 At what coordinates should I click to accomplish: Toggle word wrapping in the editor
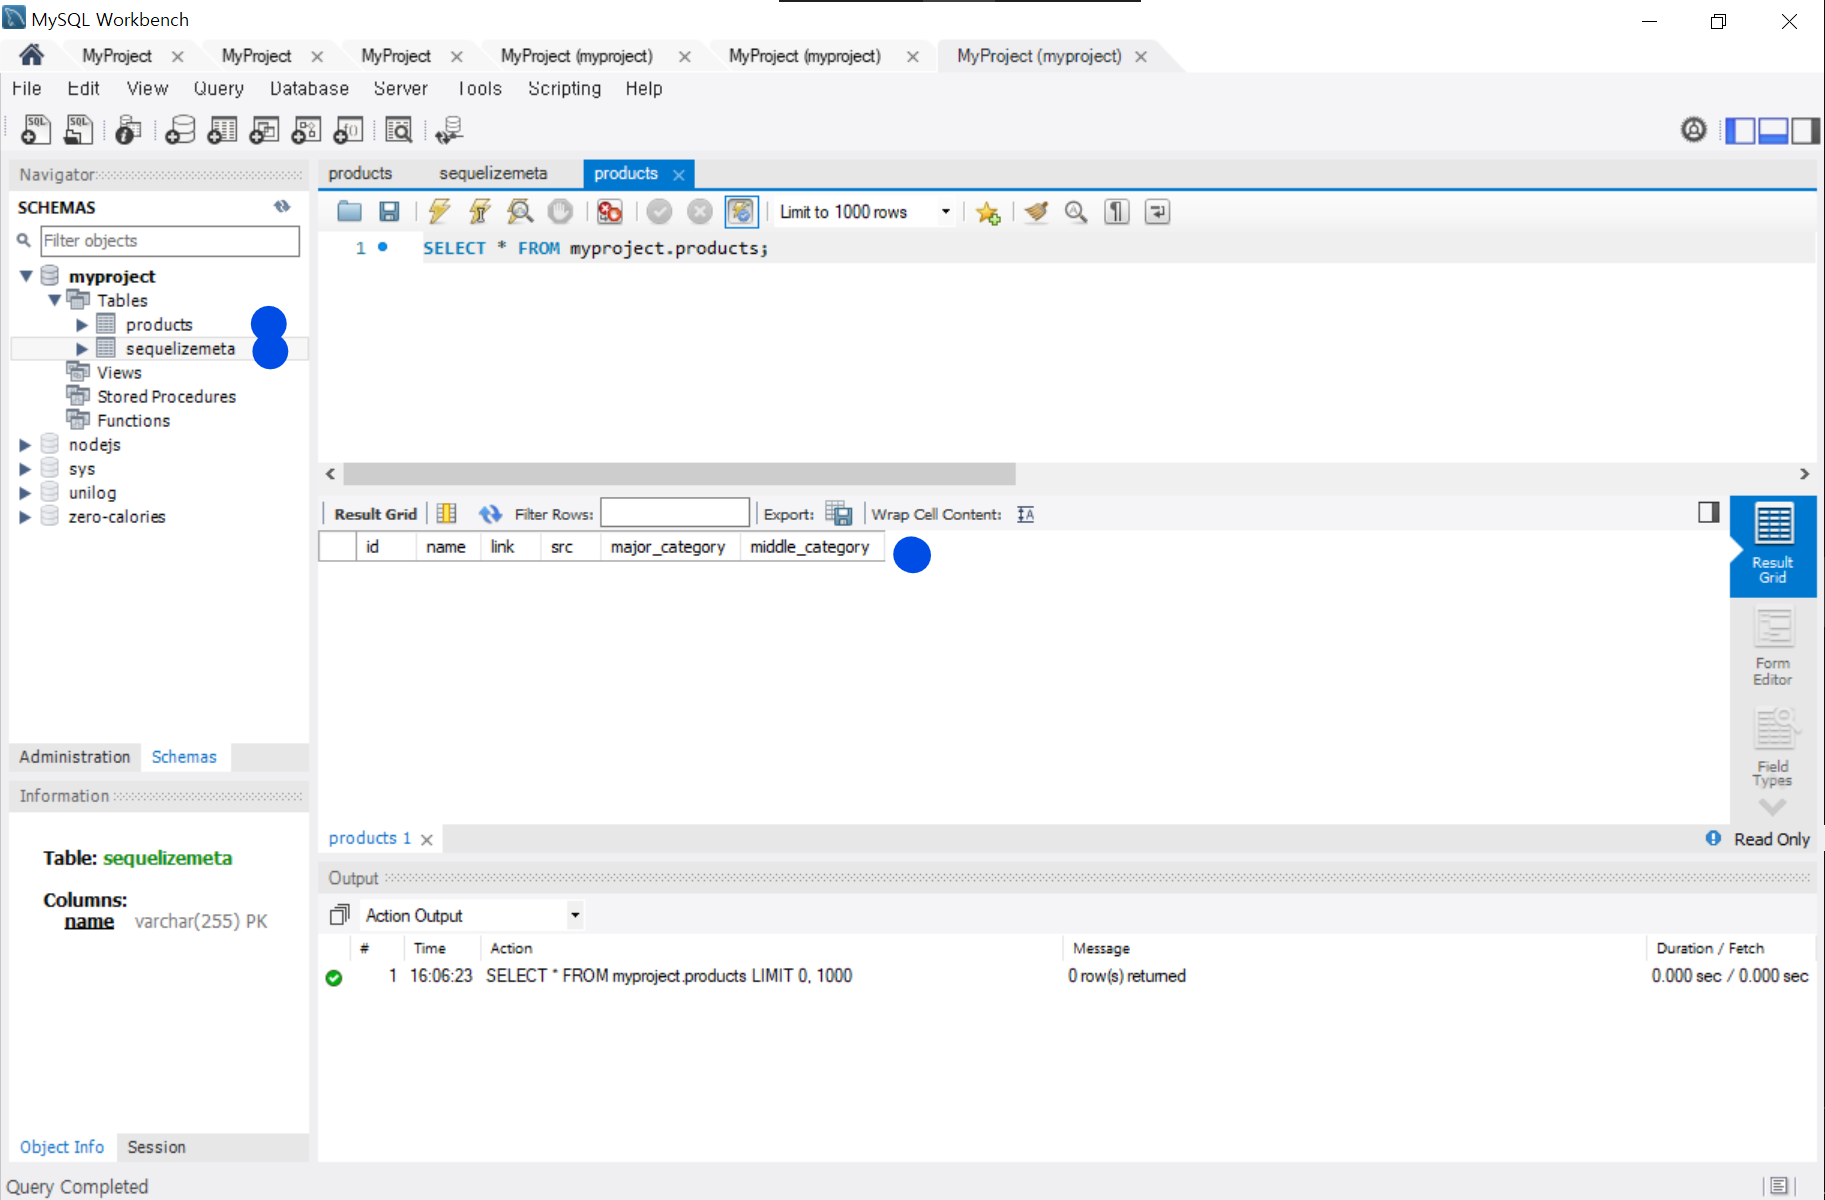[1157, 211]
